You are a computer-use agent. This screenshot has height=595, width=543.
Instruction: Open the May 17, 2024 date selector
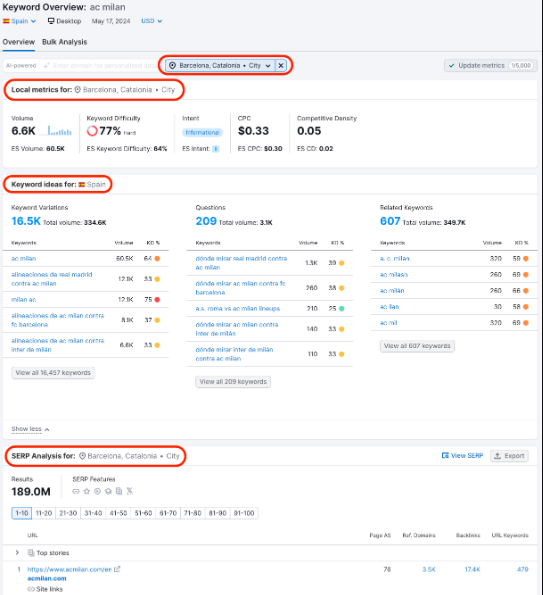click(x=111, y=21)
